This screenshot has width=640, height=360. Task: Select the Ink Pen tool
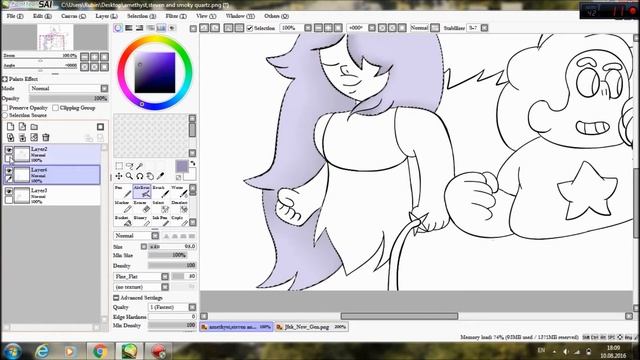pos(160,222)
